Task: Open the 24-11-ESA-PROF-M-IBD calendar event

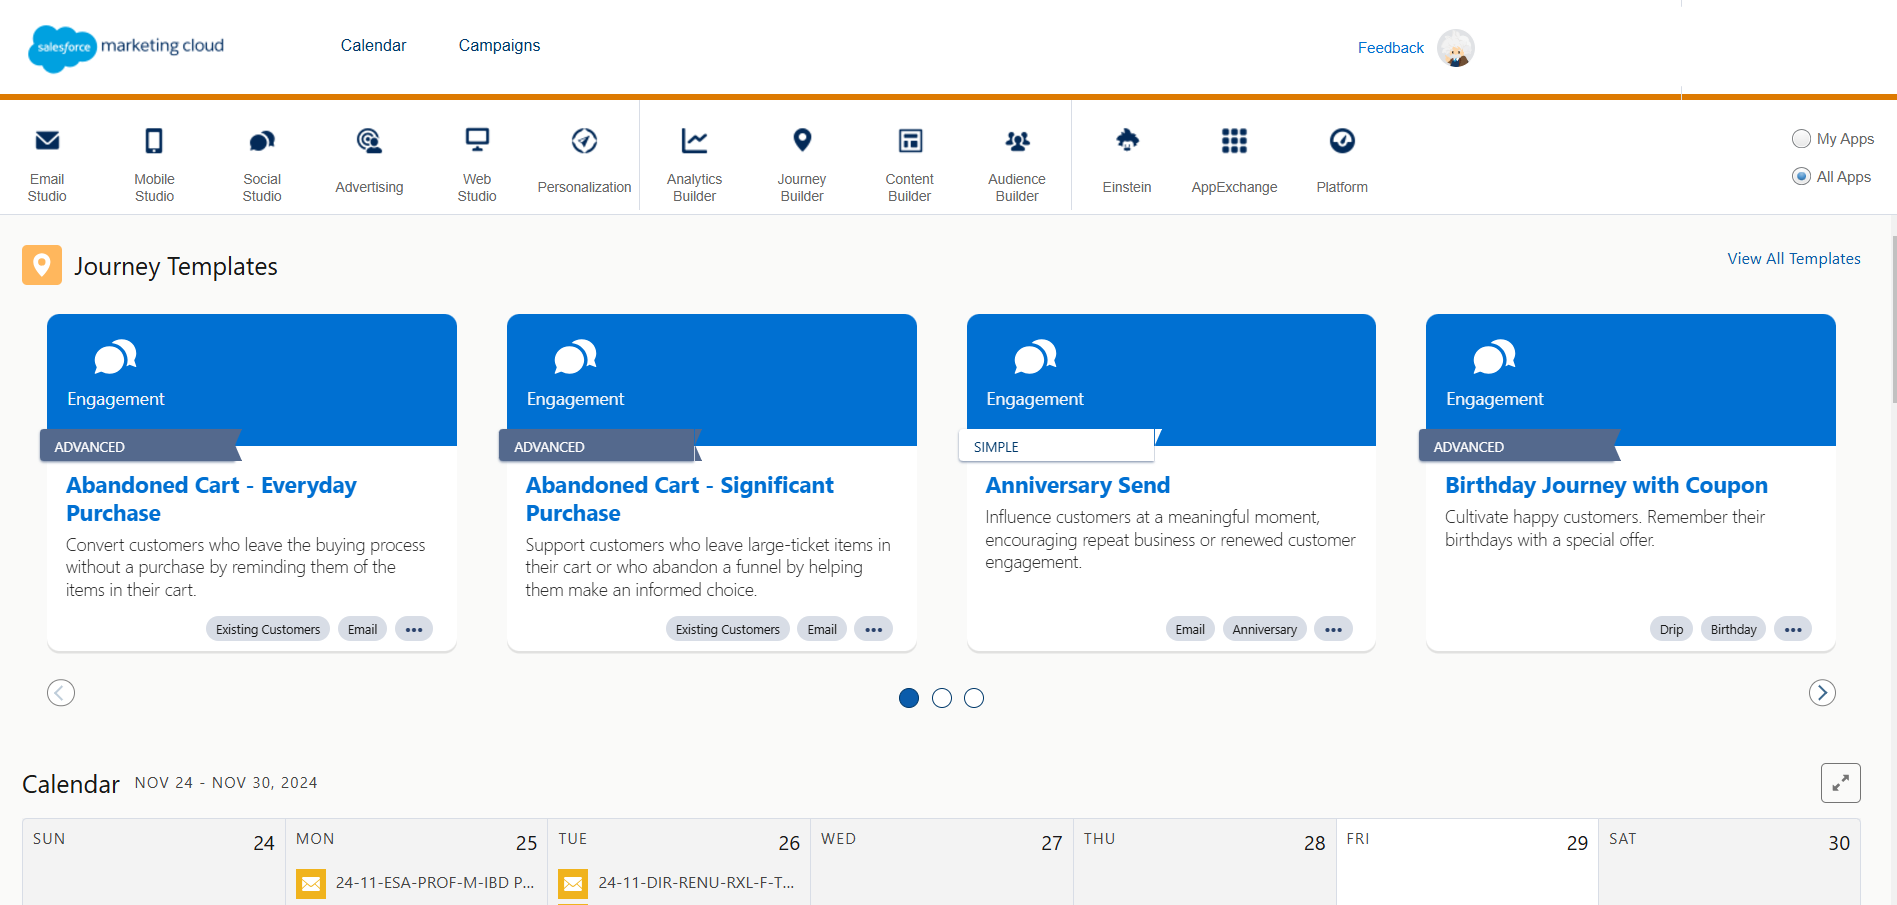Action: click(x=435, y=883)
